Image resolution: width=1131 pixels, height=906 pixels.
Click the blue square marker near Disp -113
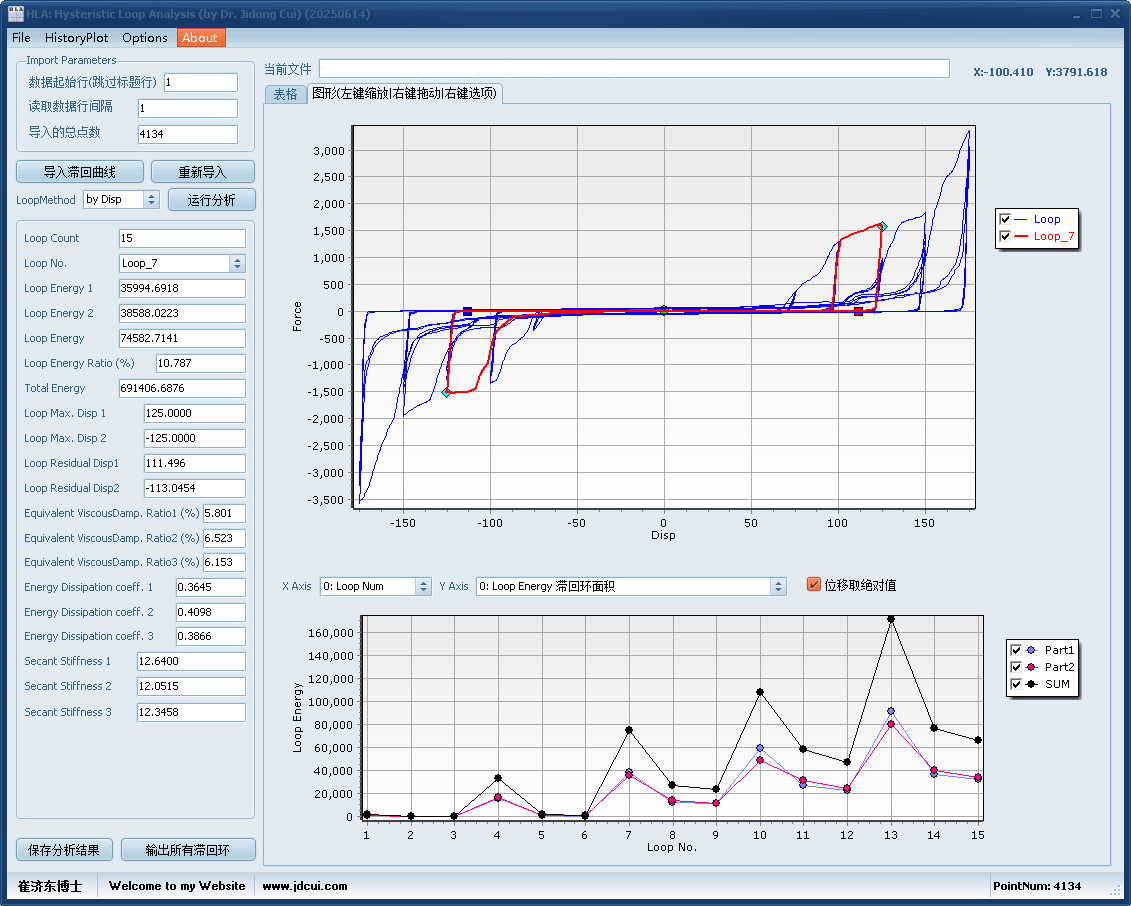467,312
